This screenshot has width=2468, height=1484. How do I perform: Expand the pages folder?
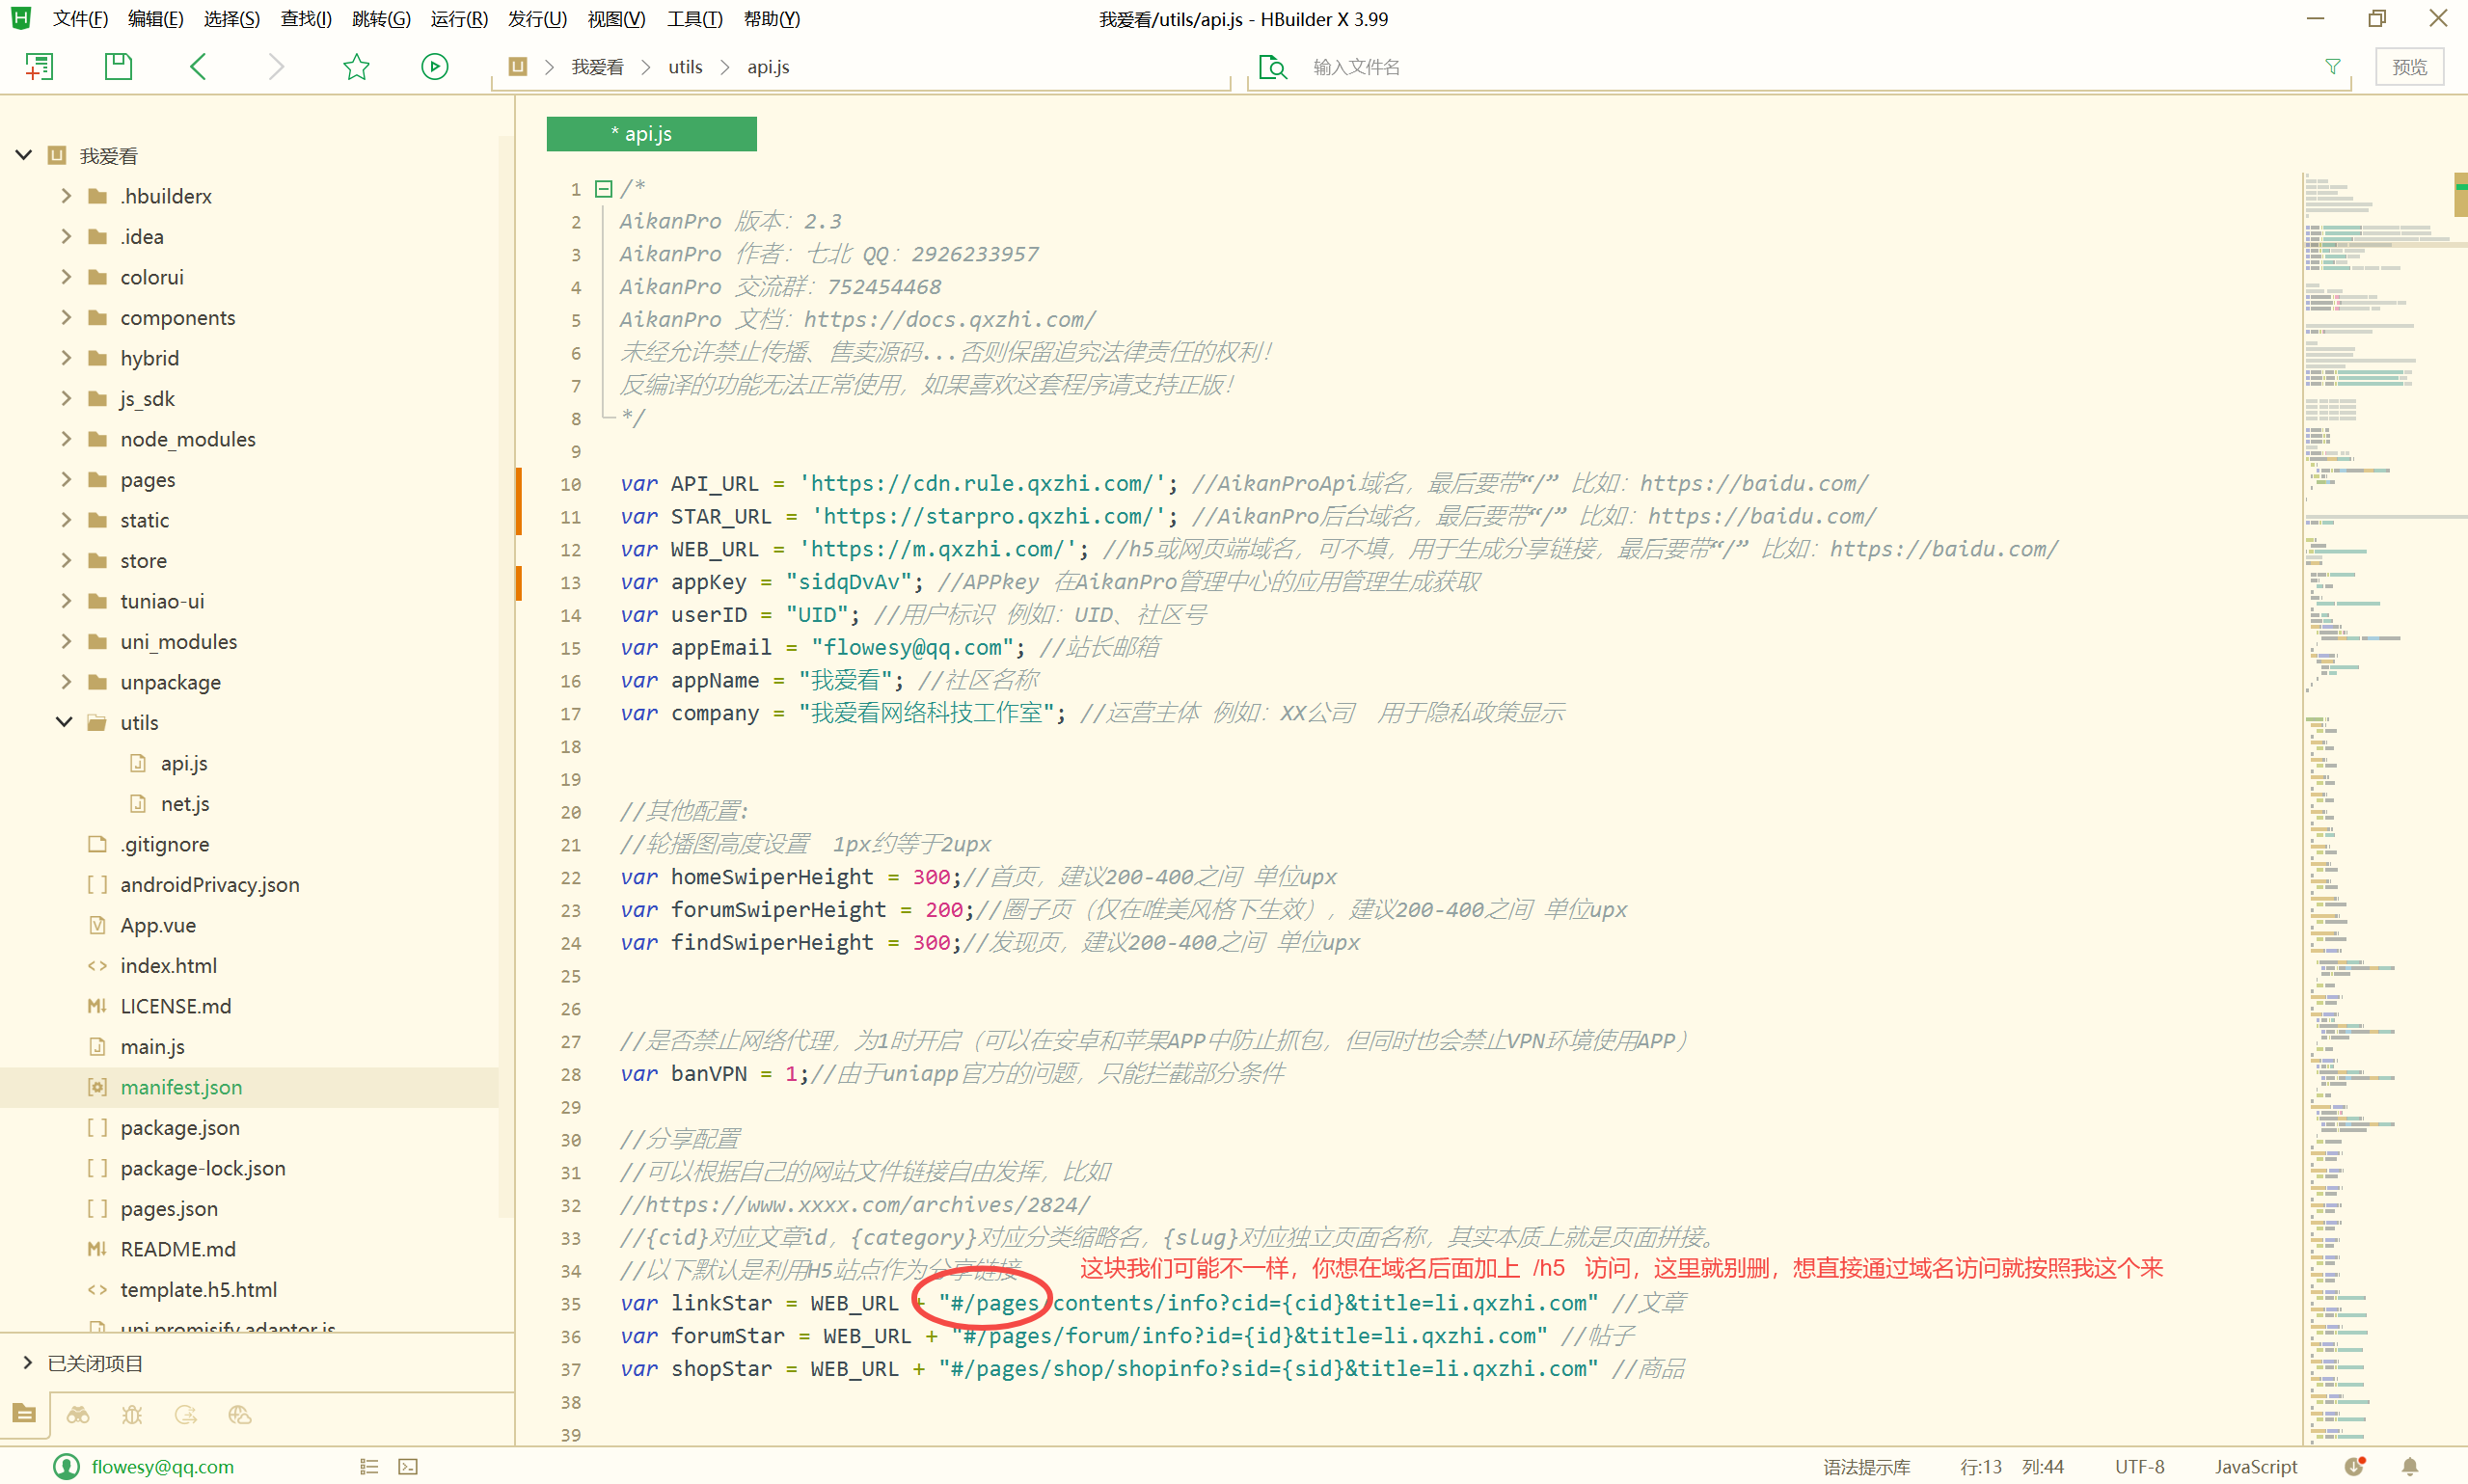tap(65, 479)
